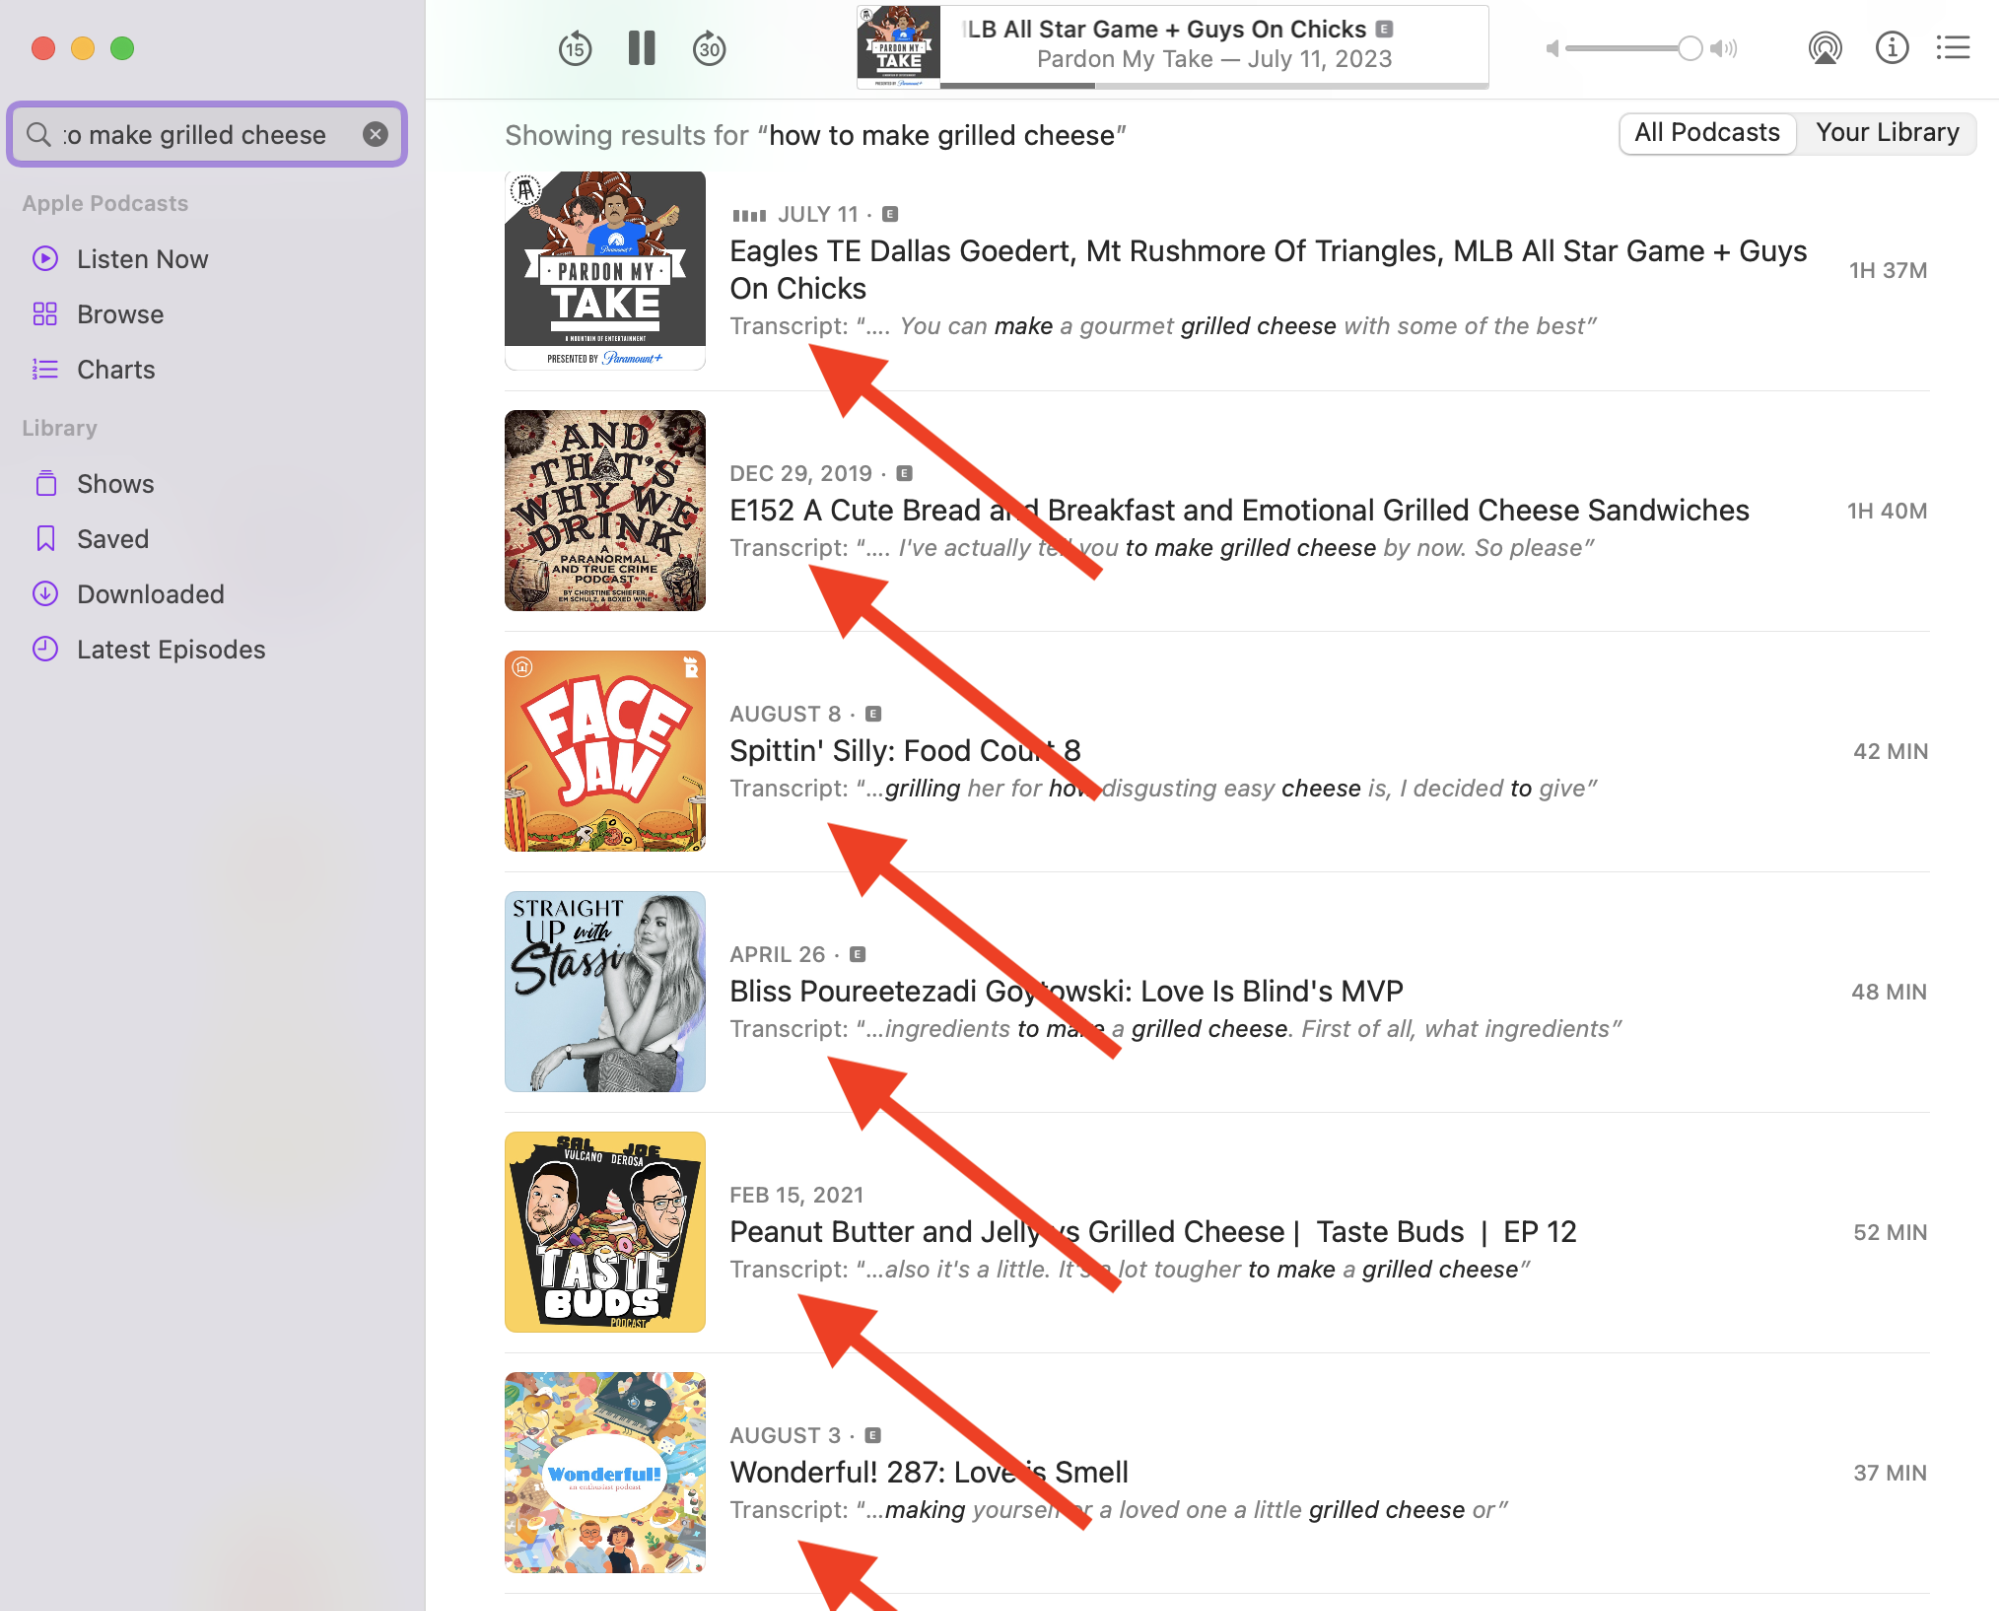Click the DEC 29, 2019 date label
1999x1611 pixels.
point(800,473)
